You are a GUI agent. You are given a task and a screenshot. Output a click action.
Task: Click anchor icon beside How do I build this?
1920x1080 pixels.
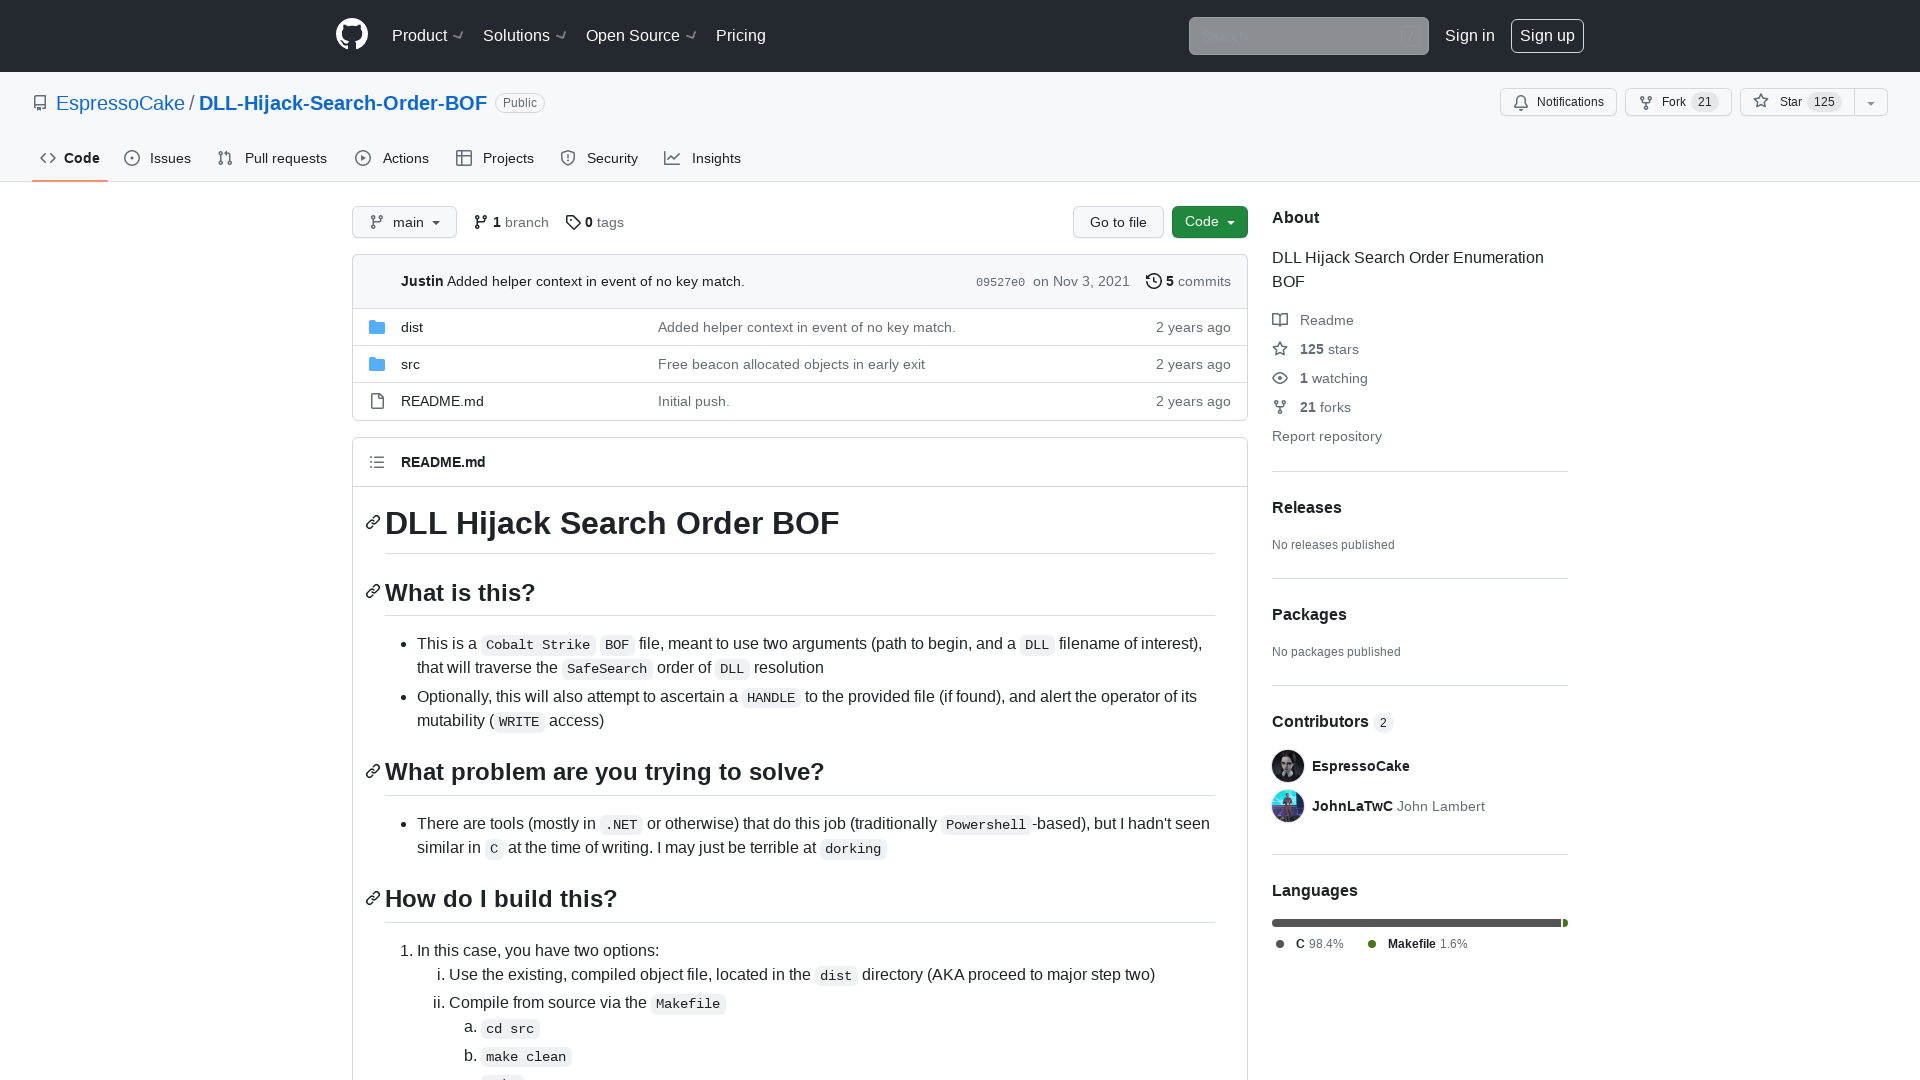373,898
